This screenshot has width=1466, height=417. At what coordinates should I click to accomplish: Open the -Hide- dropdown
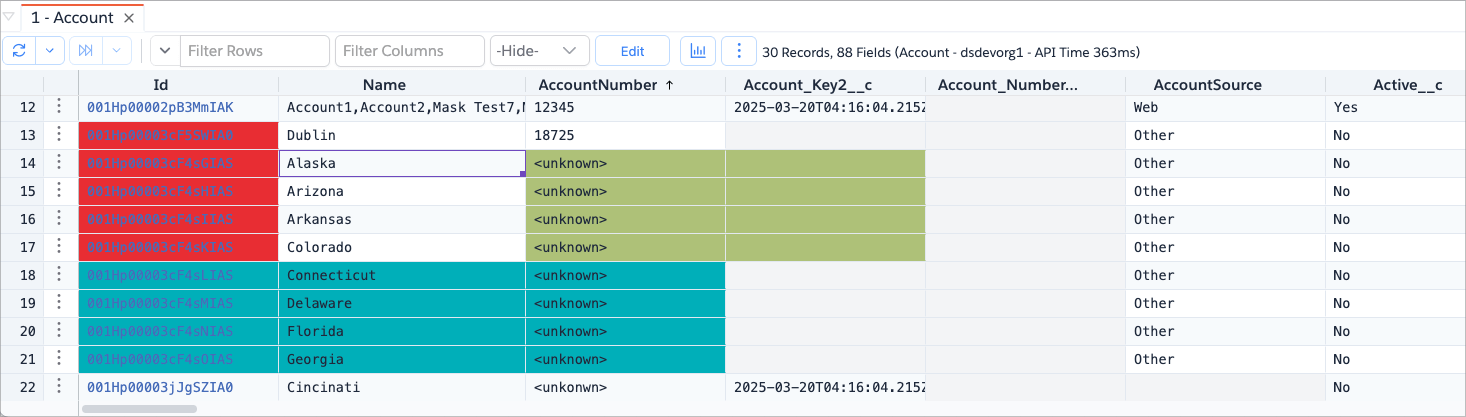point(538,51)
